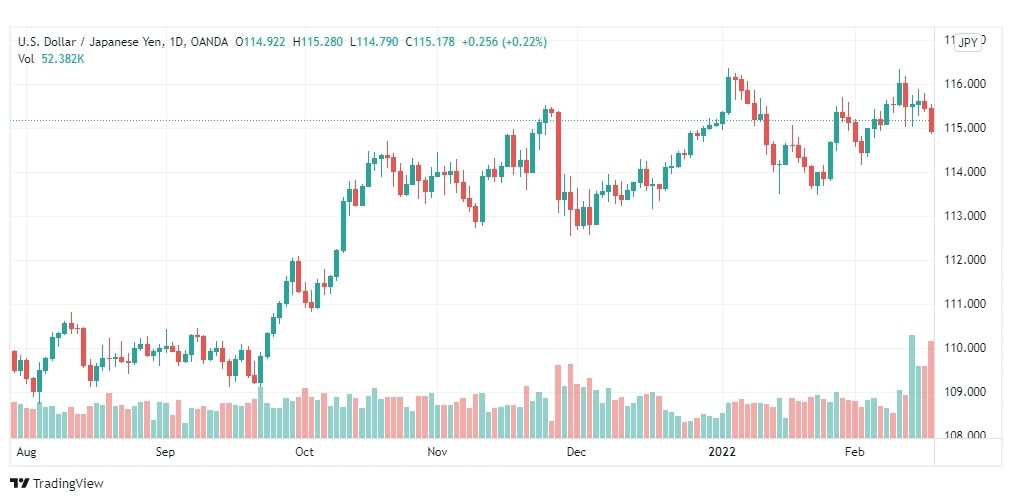The width and height of the screenshot is (1012, 501).
Task: Click the Dec label on time axis
Action: [x=576, y=451]
